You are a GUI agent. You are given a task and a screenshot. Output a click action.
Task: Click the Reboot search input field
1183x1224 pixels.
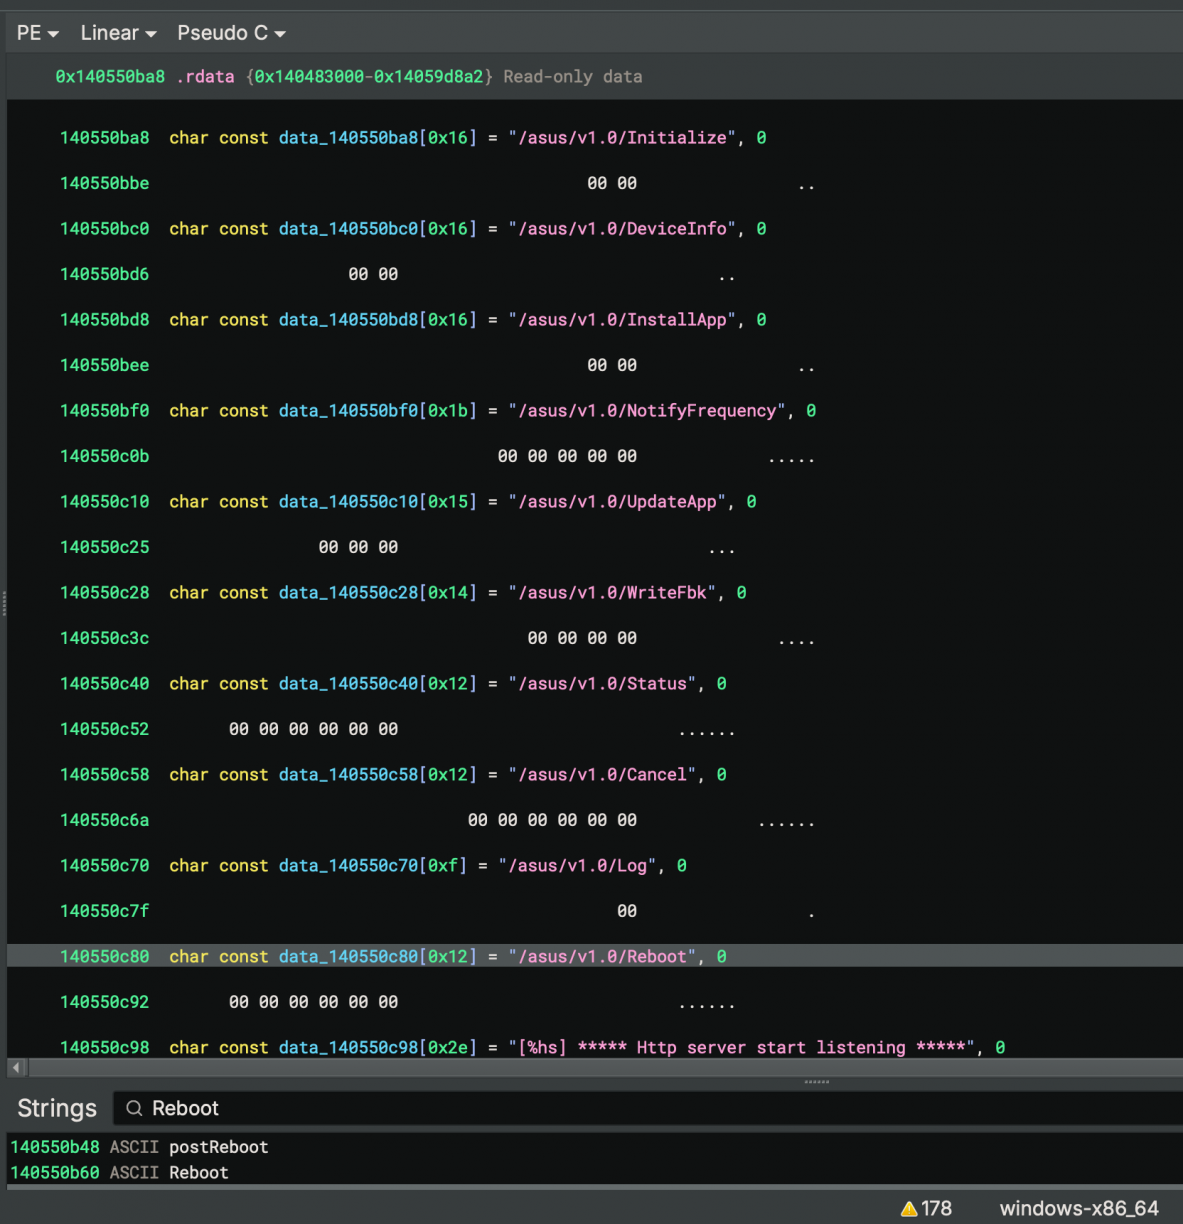(x=600, y=1108)
